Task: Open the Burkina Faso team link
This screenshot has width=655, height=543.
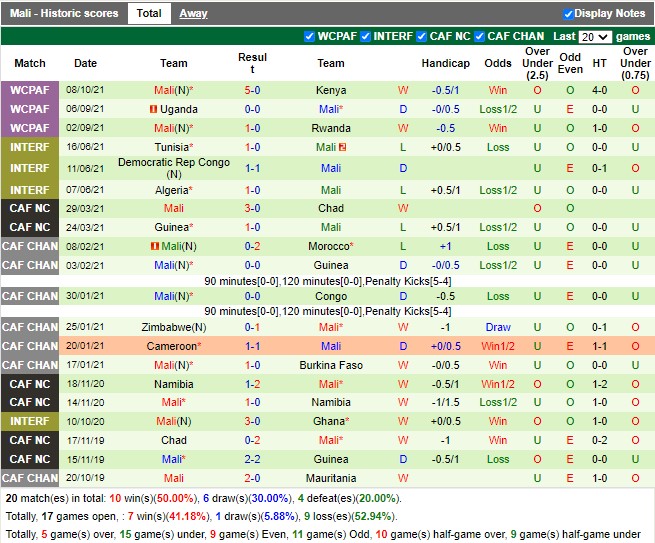Action: pyautogui.click(x=331, y=365)
